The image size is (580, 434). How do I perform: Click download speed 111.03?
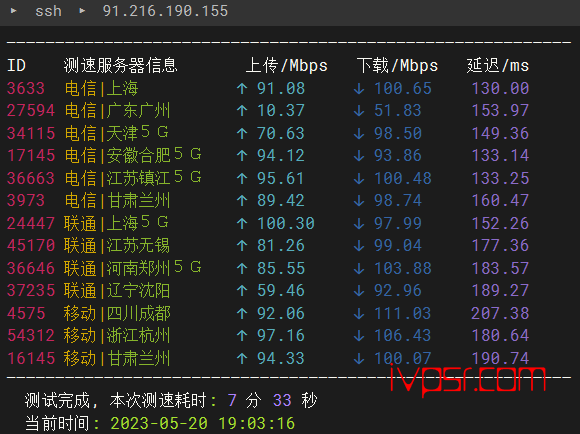[403, 313]
